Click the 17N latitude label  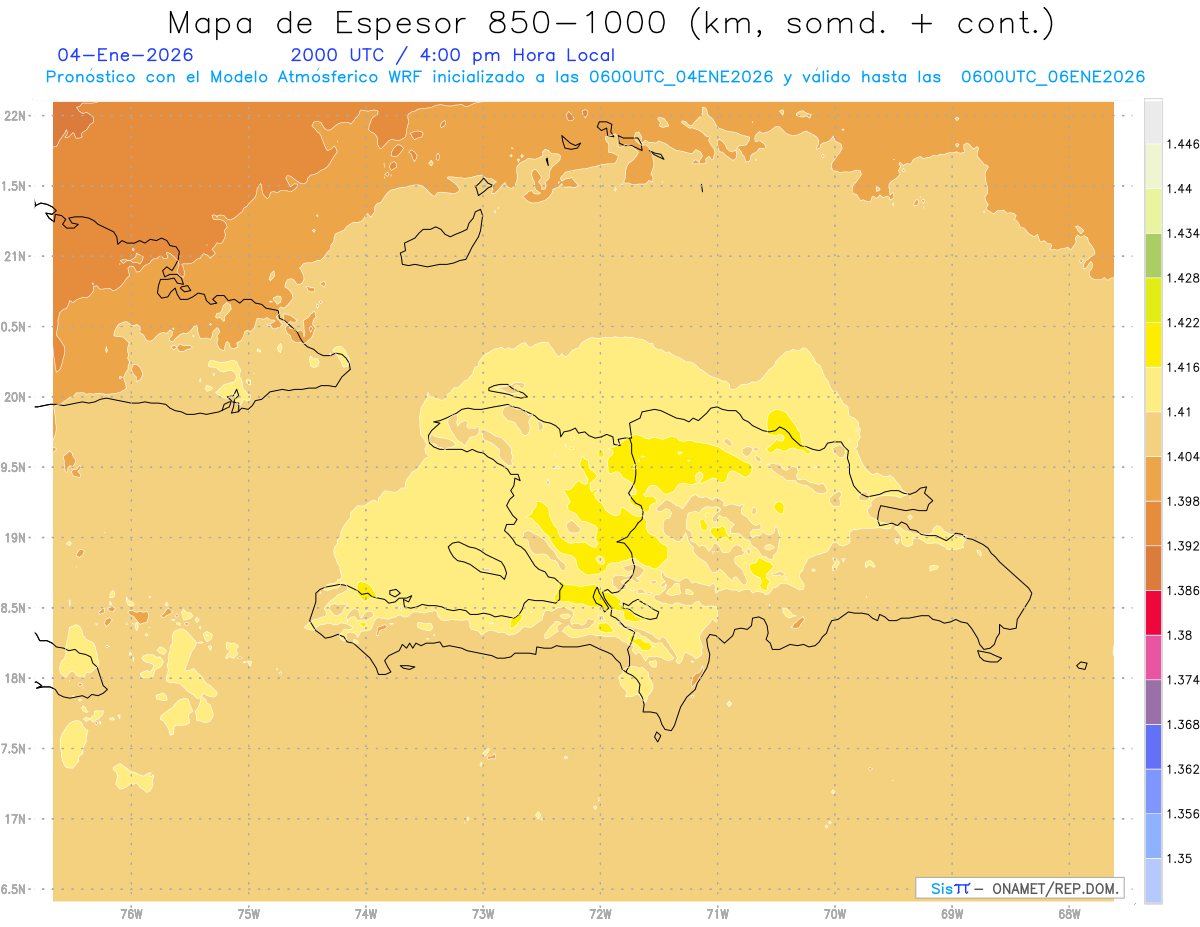(x=17, y=819)
